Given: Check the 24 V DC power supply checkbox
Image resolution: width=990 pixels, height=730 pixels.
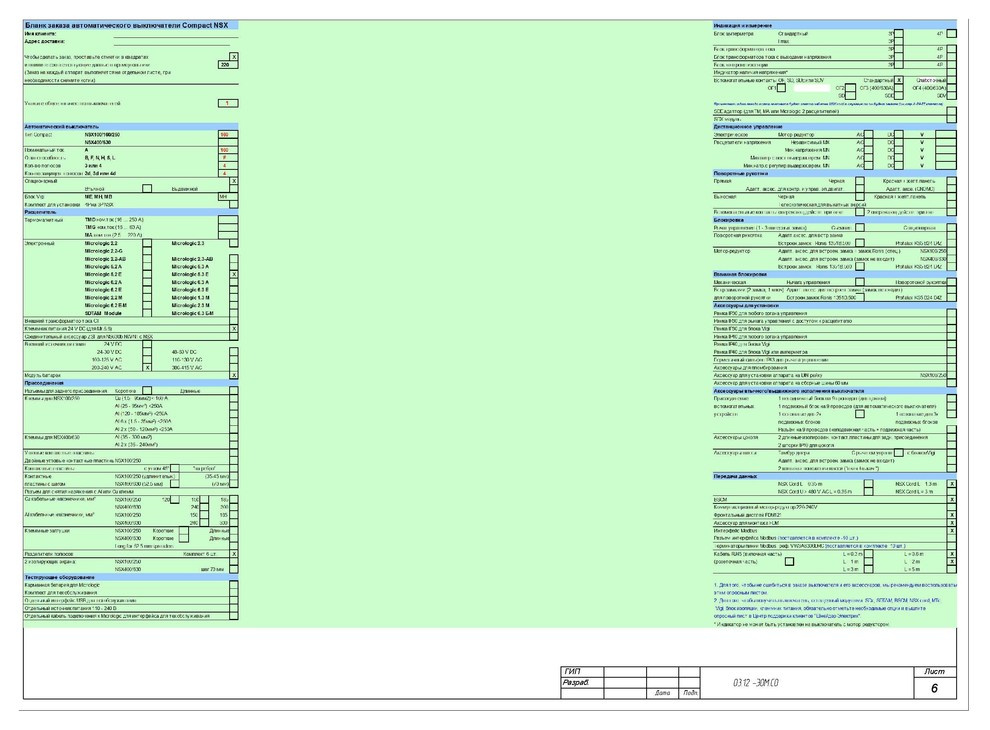Looking at the screenshot, I should (x=147, y=344).
